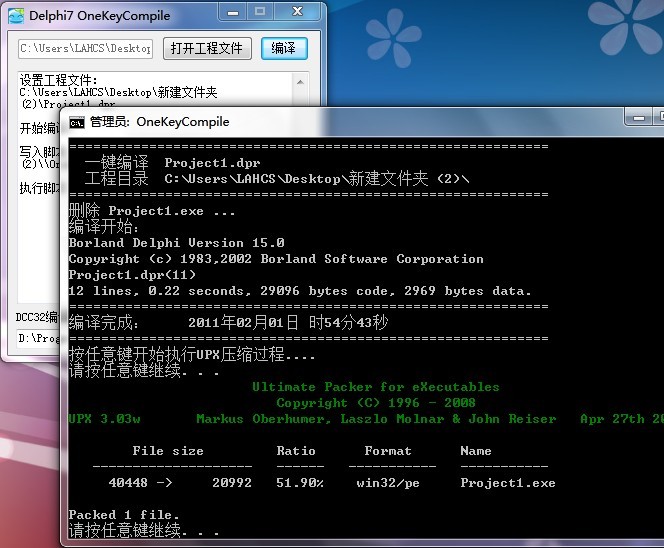Click the 'win32/pe' format value
This screenshot has width=664, height=548.
click(388, 483)
